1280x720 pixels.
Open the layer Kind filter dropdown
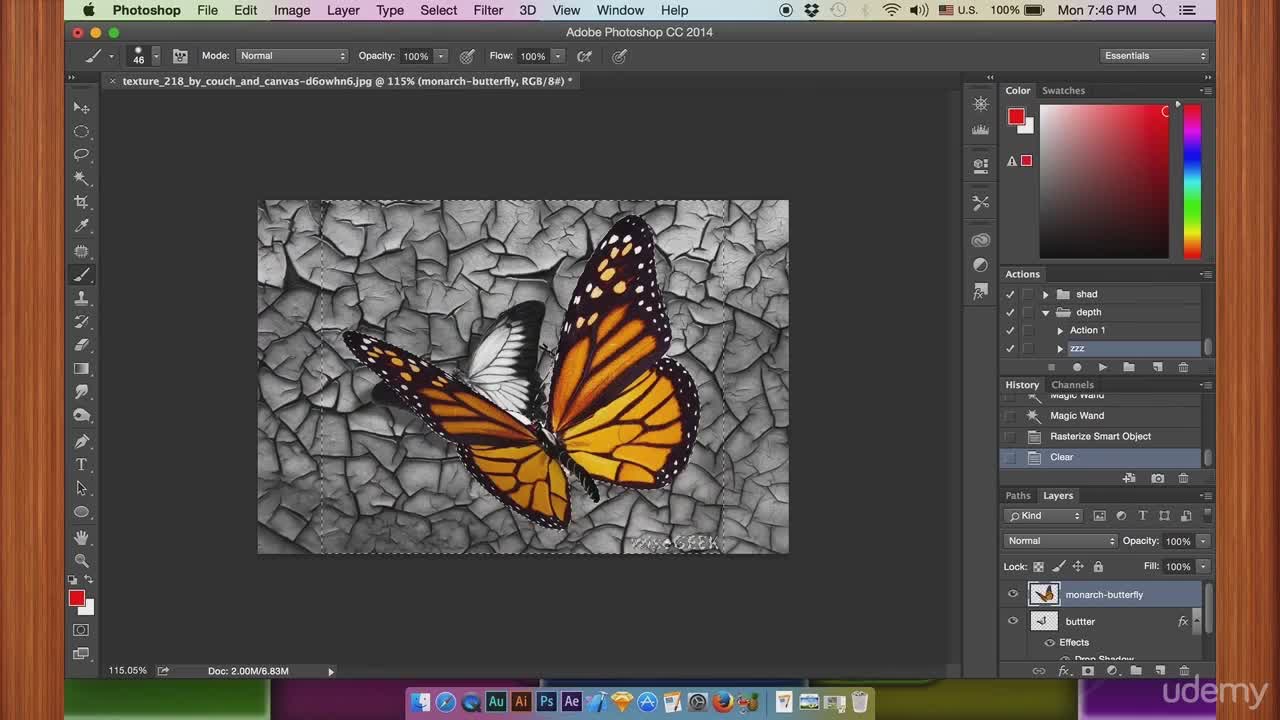(x=1044, y=516)
